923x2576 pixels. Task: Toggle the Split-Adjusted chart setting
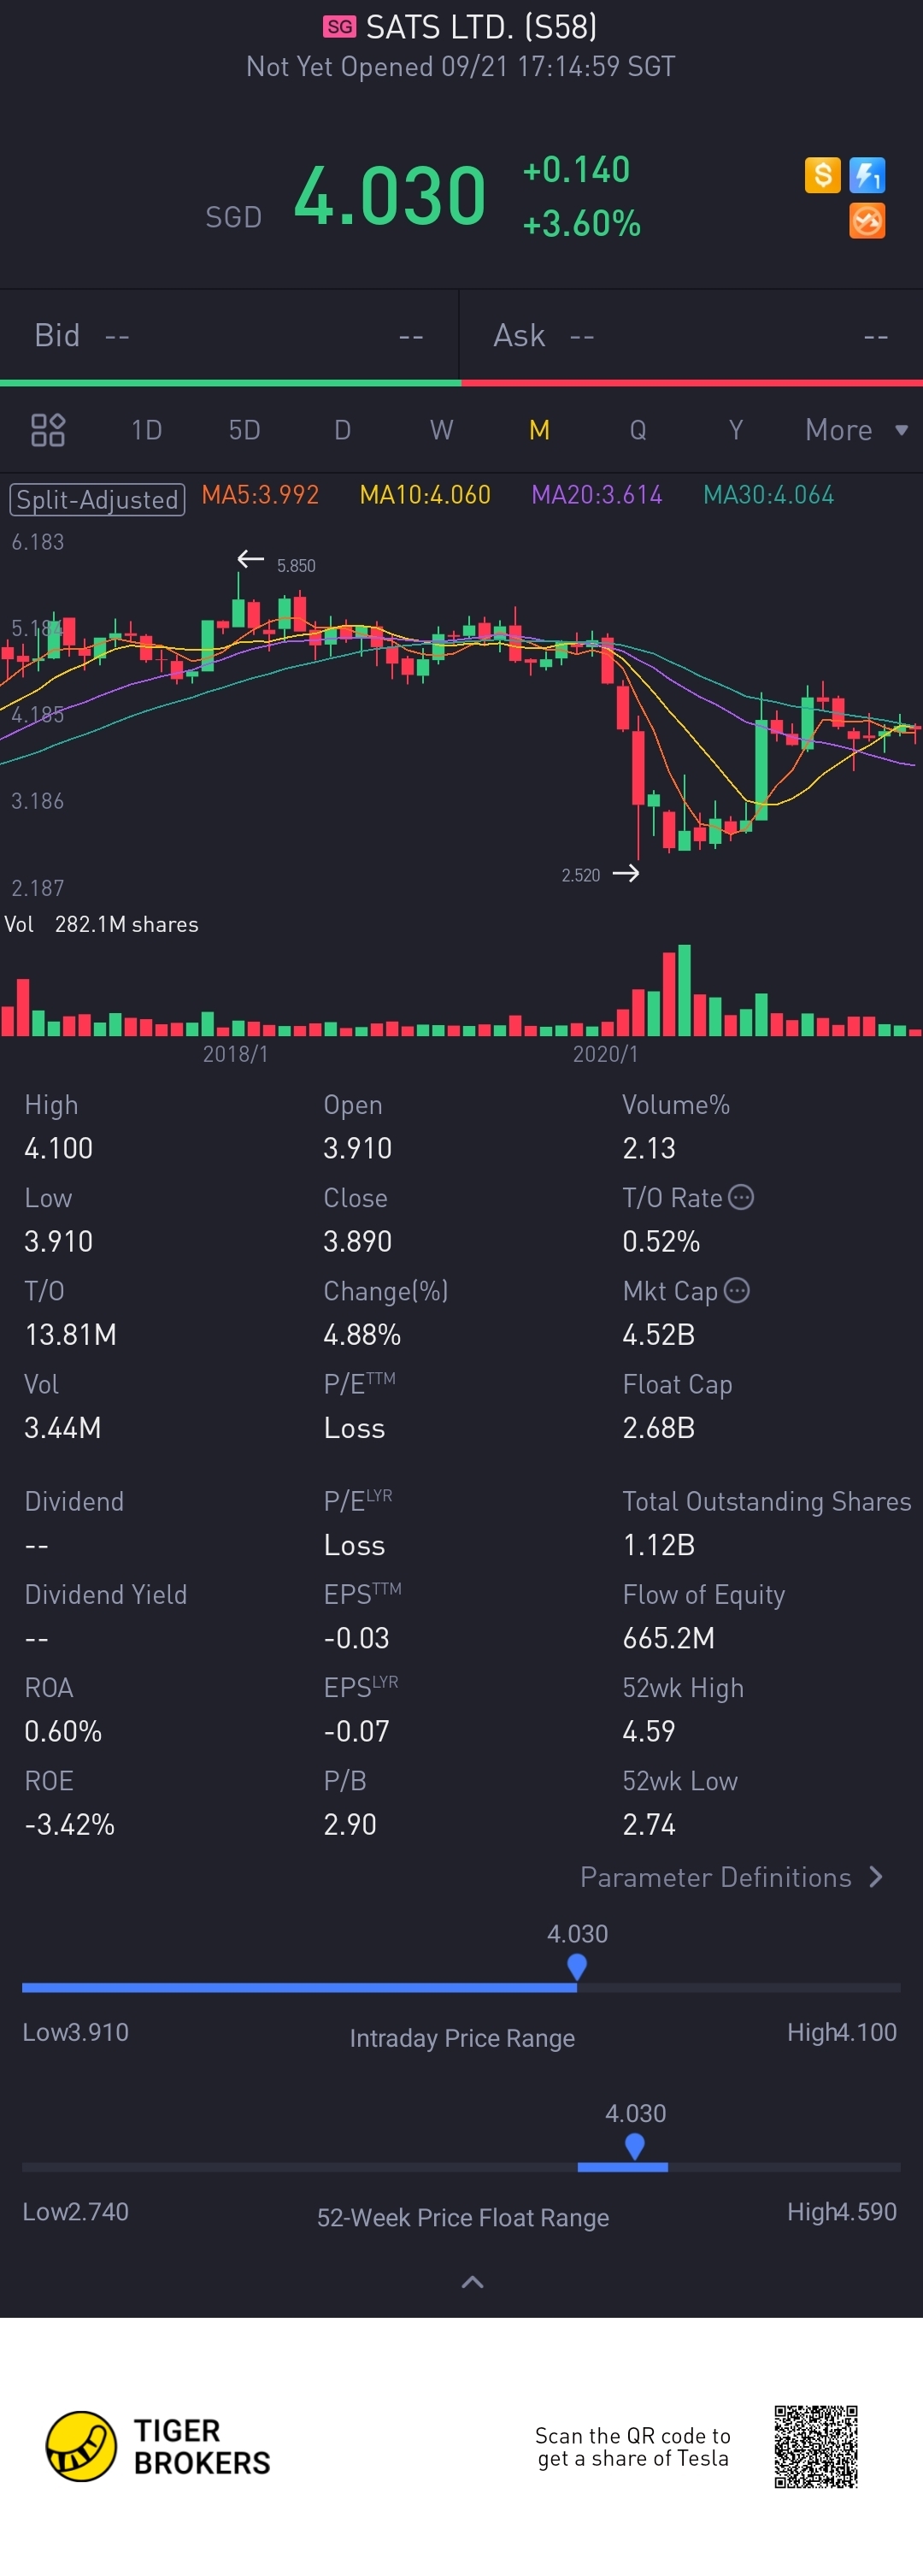click(x=97, y=499)
